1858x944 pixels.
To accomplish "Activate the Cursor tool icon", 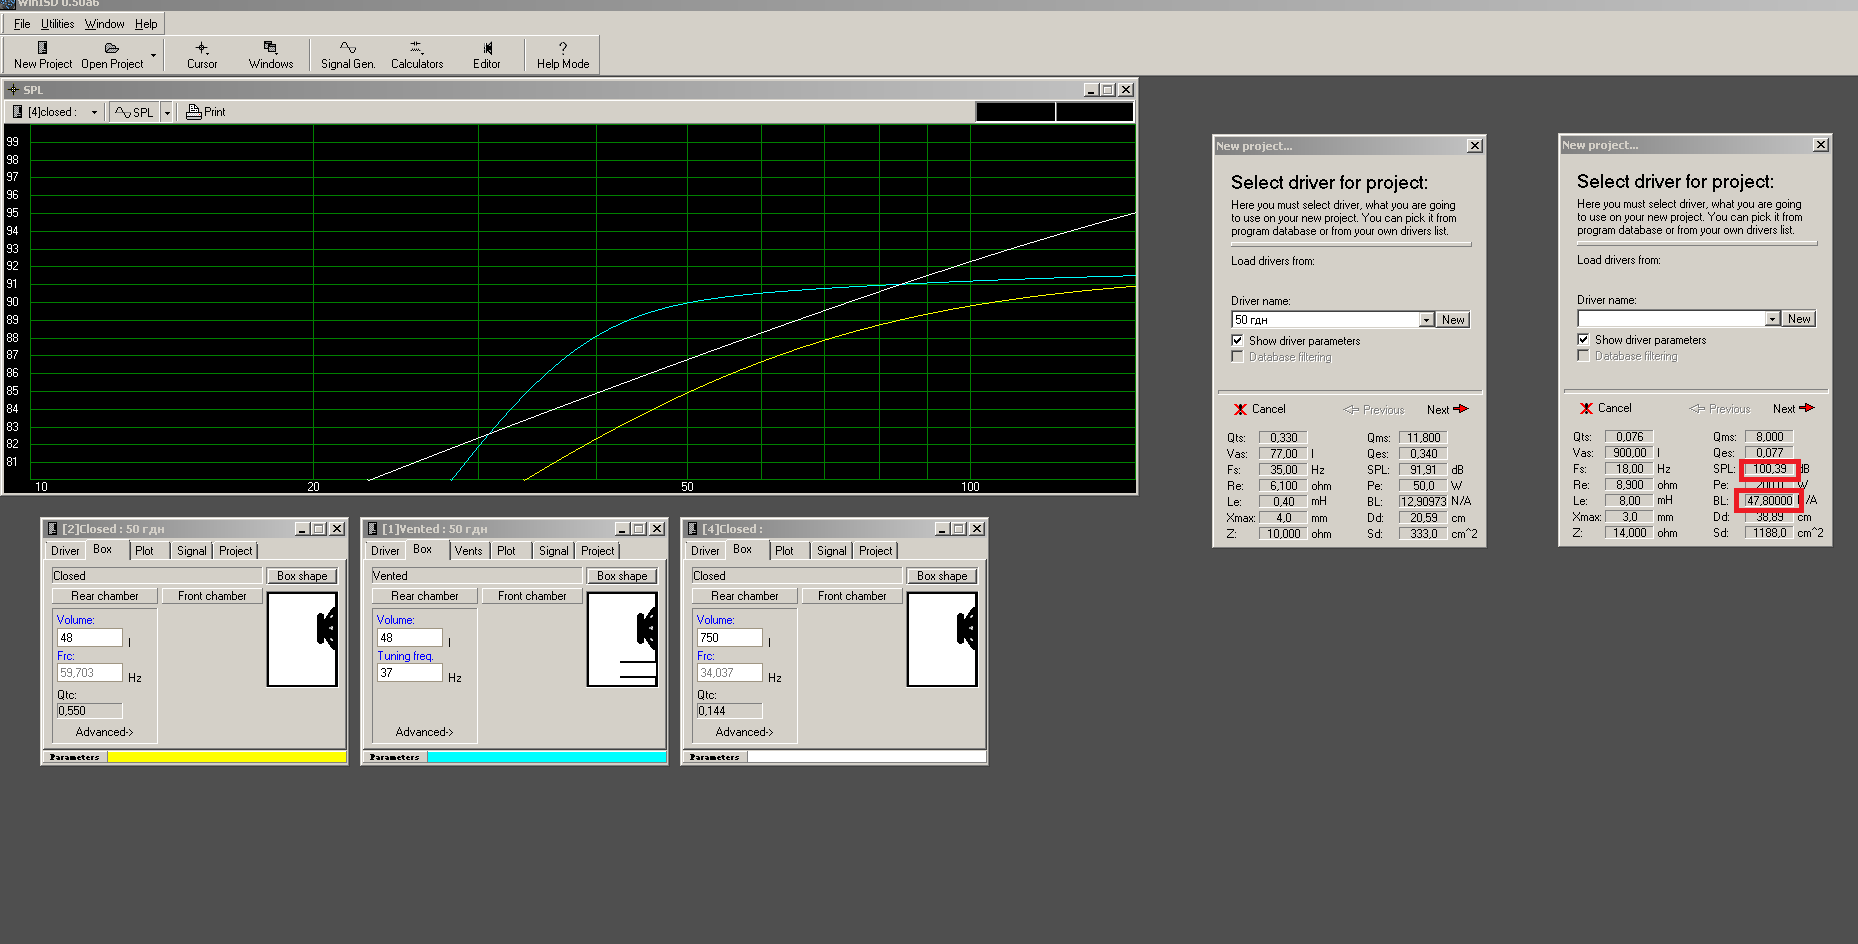I will tap(202, 48).
